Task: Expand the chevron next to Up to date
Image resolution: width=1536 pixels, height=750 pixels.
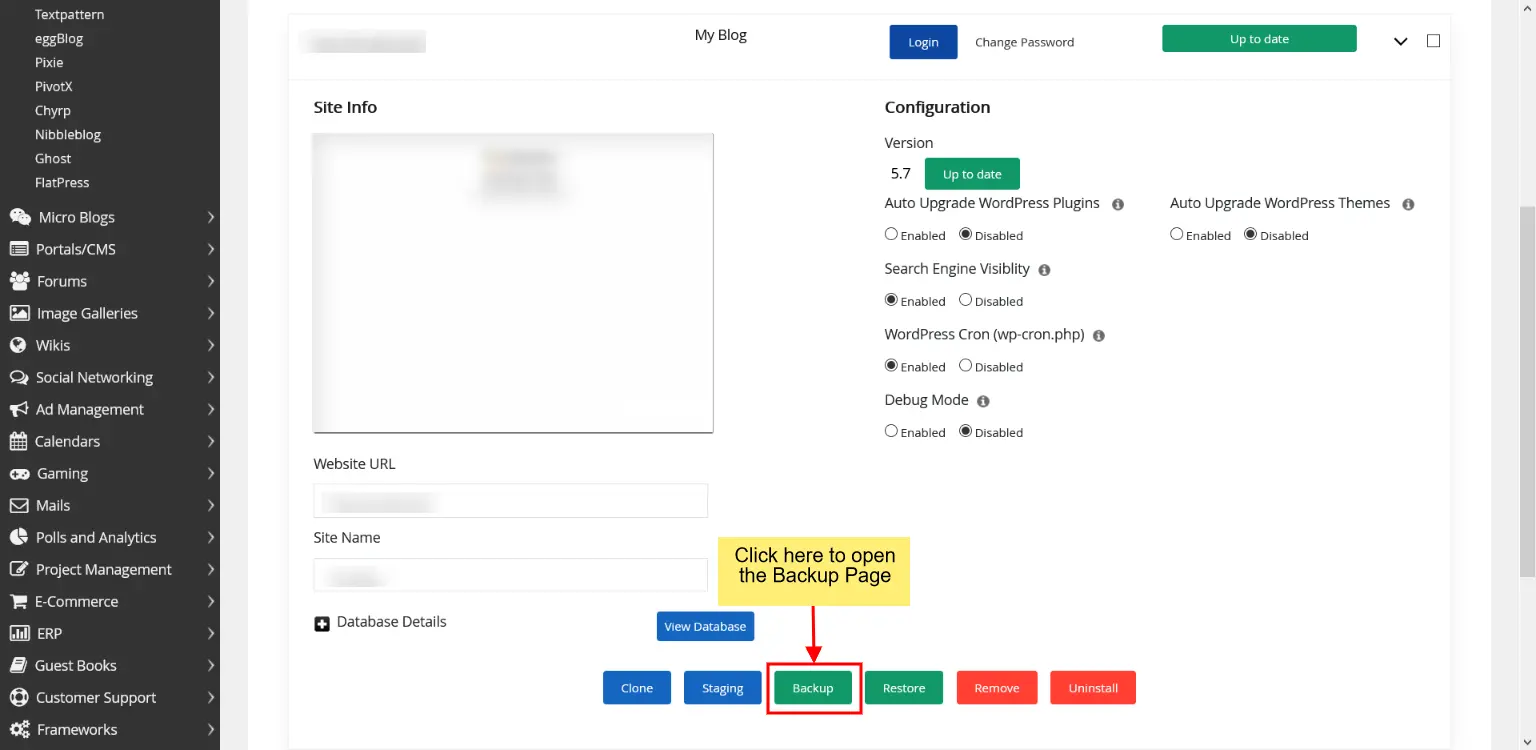Action: [x=1400, y=42]
